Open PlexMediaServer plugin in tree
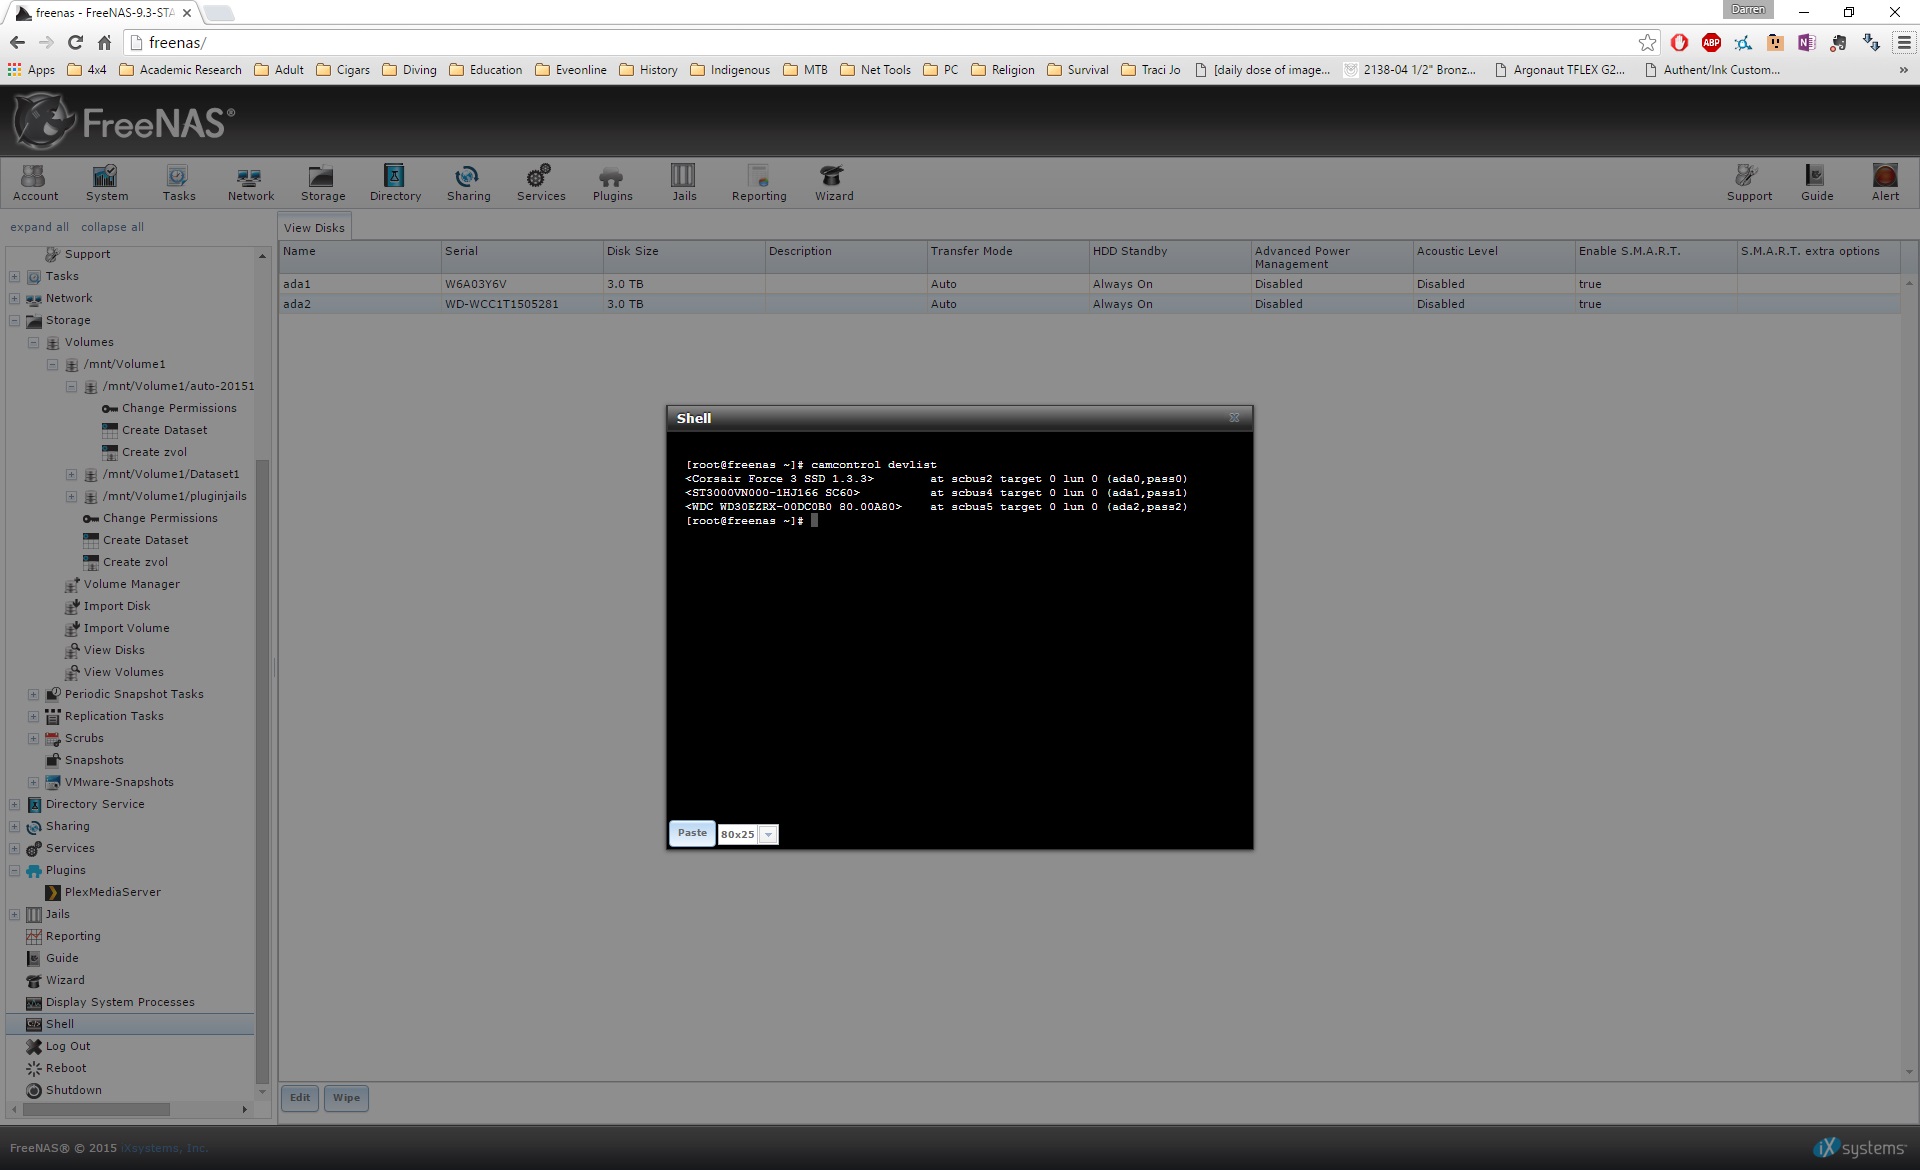Viewport: 1920px width, 1170px height. tap(112, 892)
